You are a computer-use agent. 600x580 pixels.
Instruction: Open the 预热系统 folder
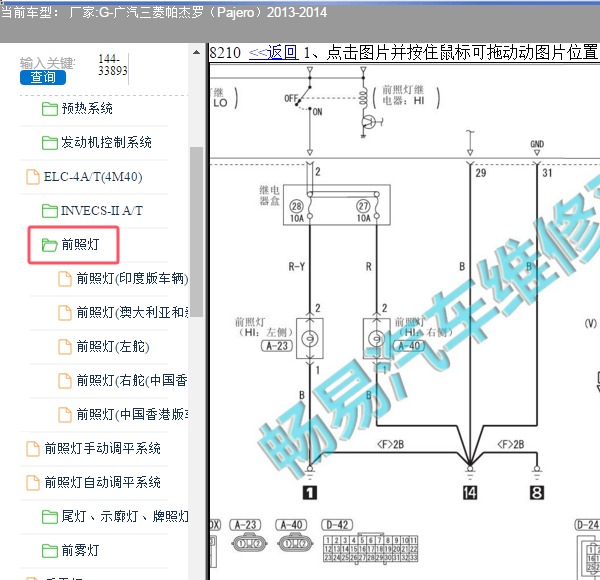(87, 109)
